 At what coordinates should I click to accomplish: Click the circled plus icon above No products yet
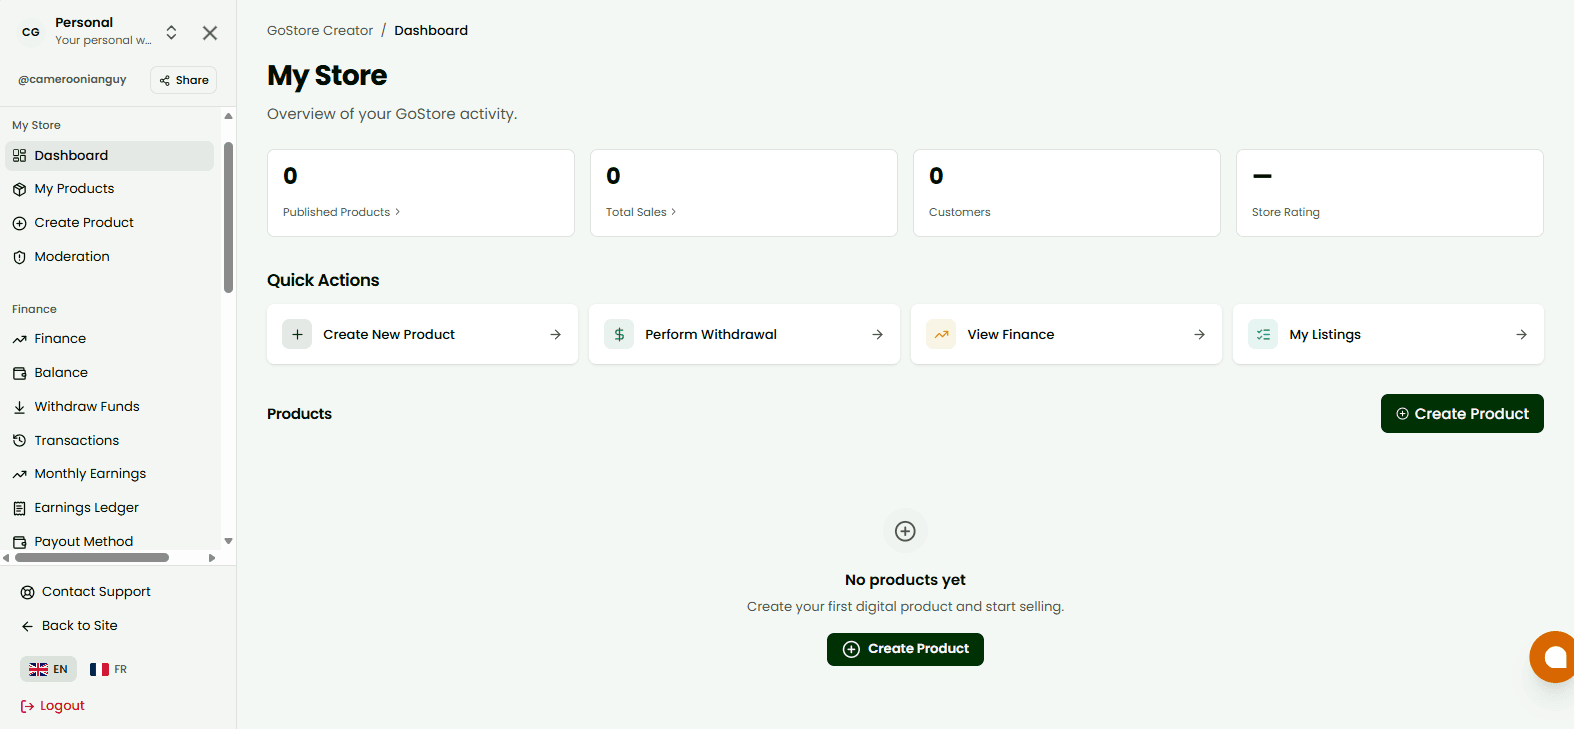(x=905, y=531)
